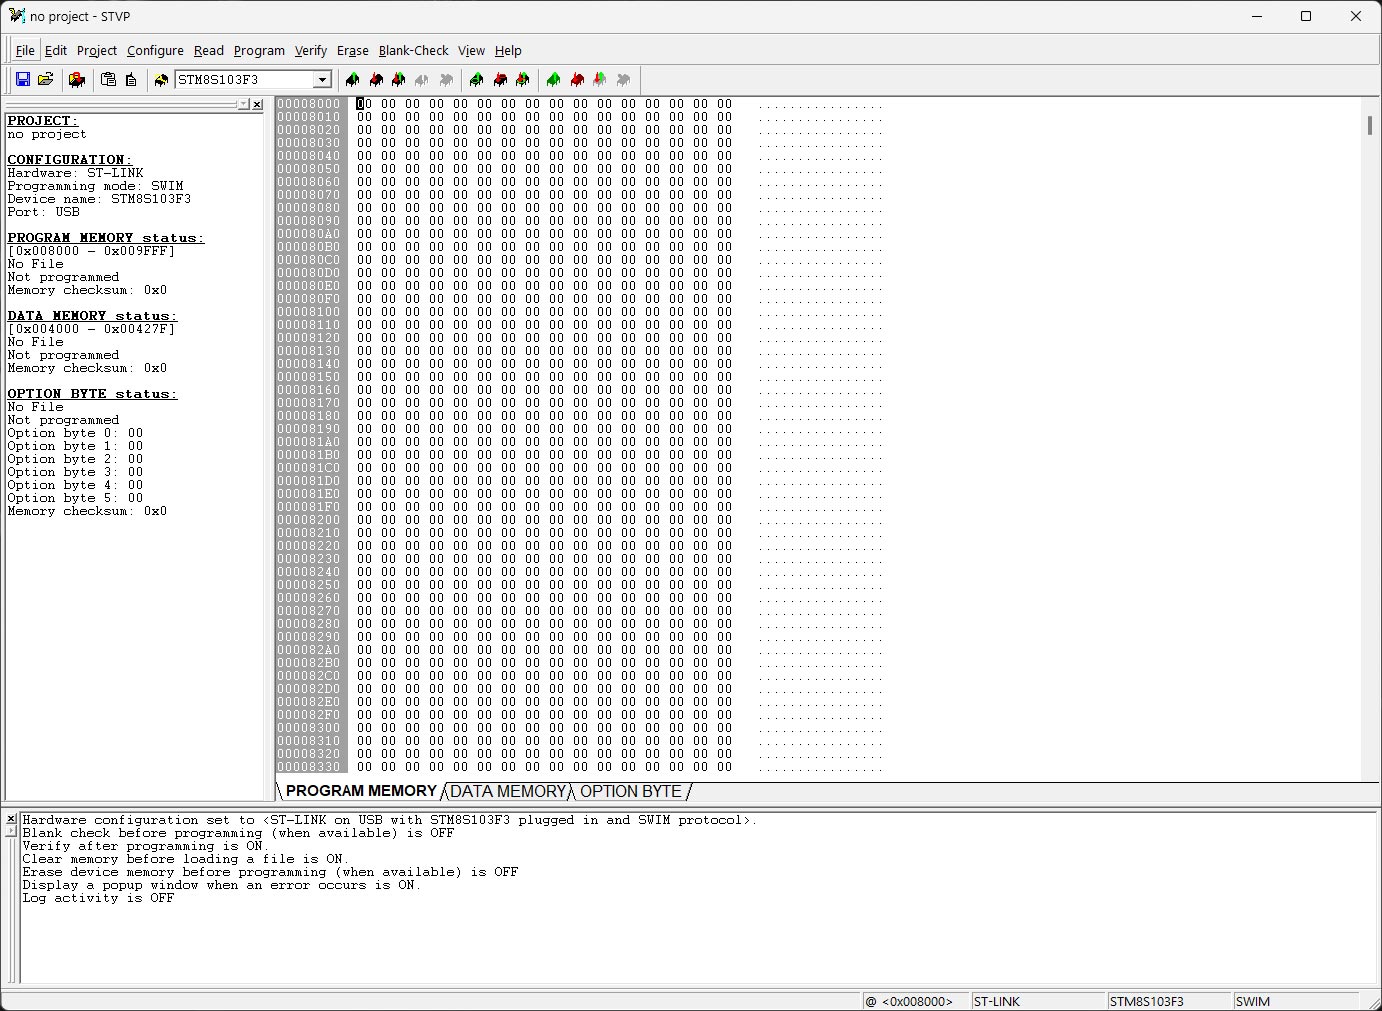Click the PROJECT: heading in side panel

click(x=42, y=121)
